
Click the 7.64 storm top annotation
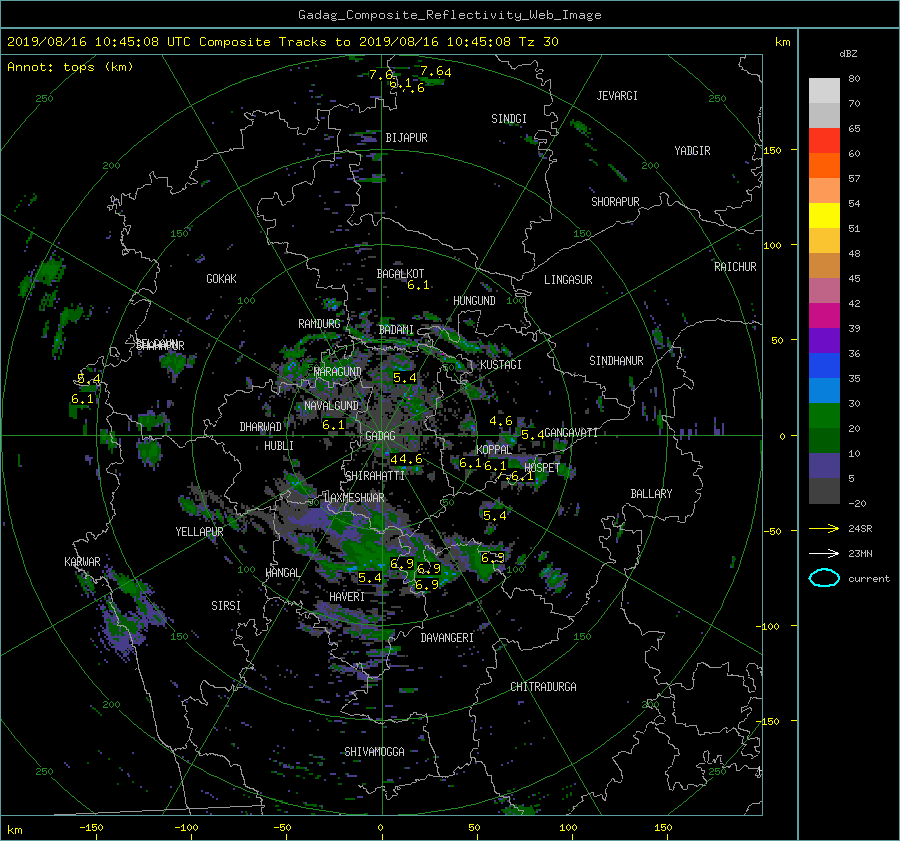coord(436,72)
